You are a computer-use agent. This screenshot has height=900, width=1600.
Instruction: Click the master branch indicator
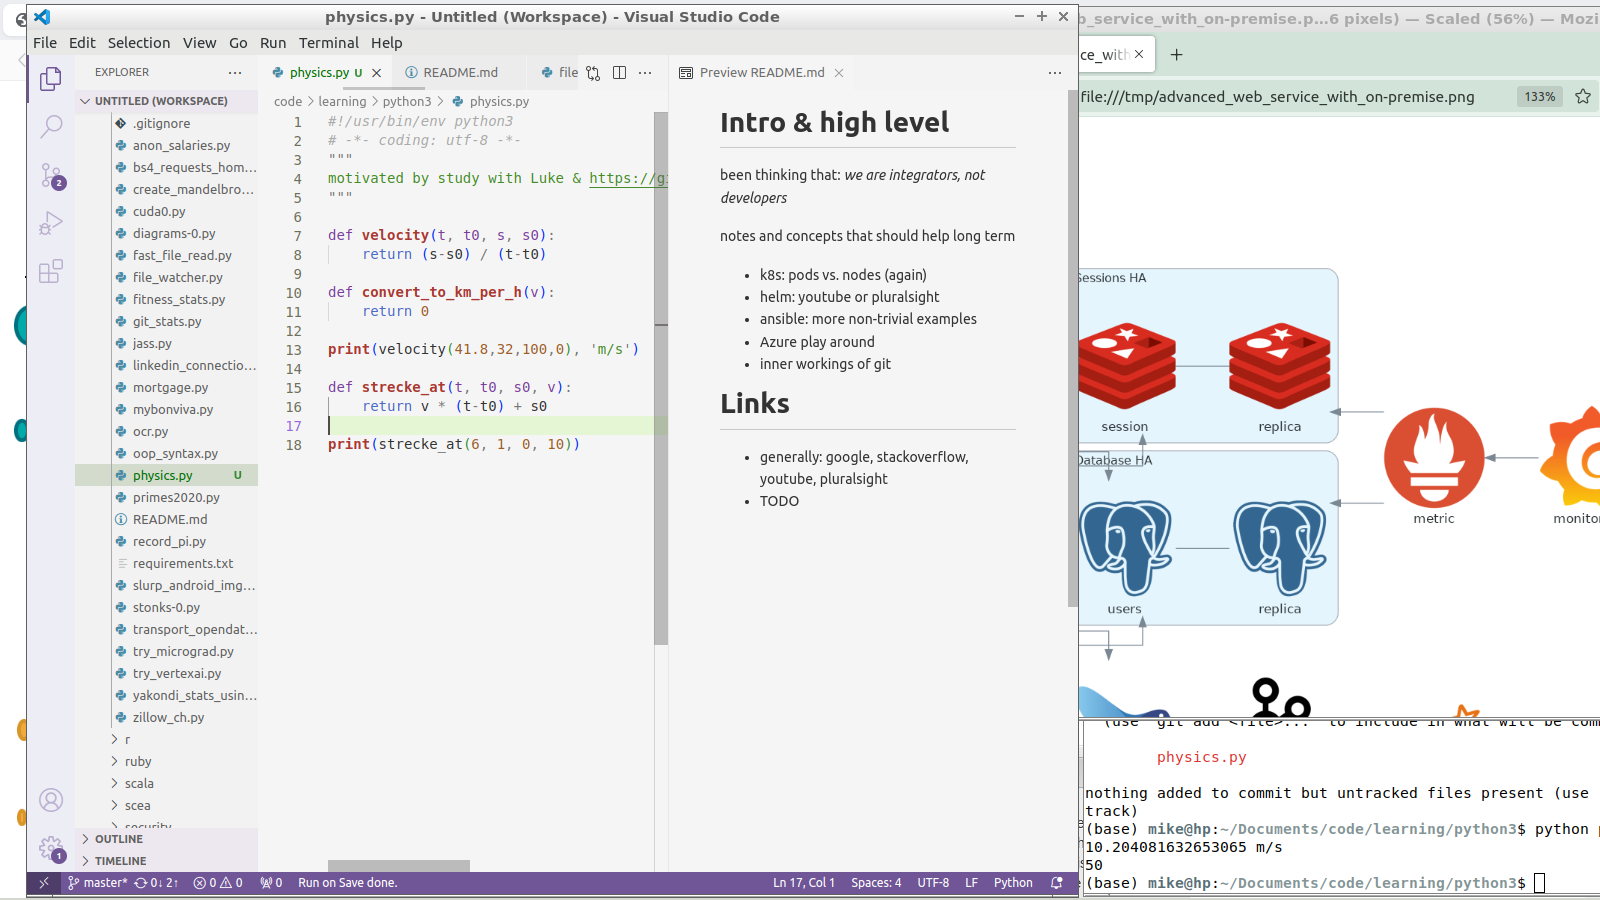click(97, 883)
